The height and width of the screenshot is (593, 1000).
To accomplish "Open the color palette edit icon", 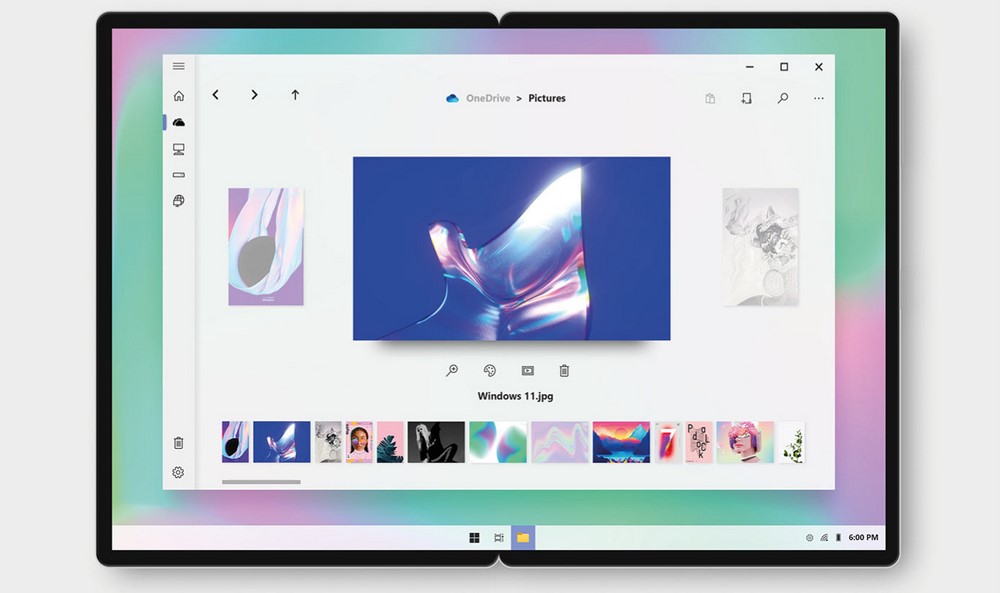I will [490, 370].
